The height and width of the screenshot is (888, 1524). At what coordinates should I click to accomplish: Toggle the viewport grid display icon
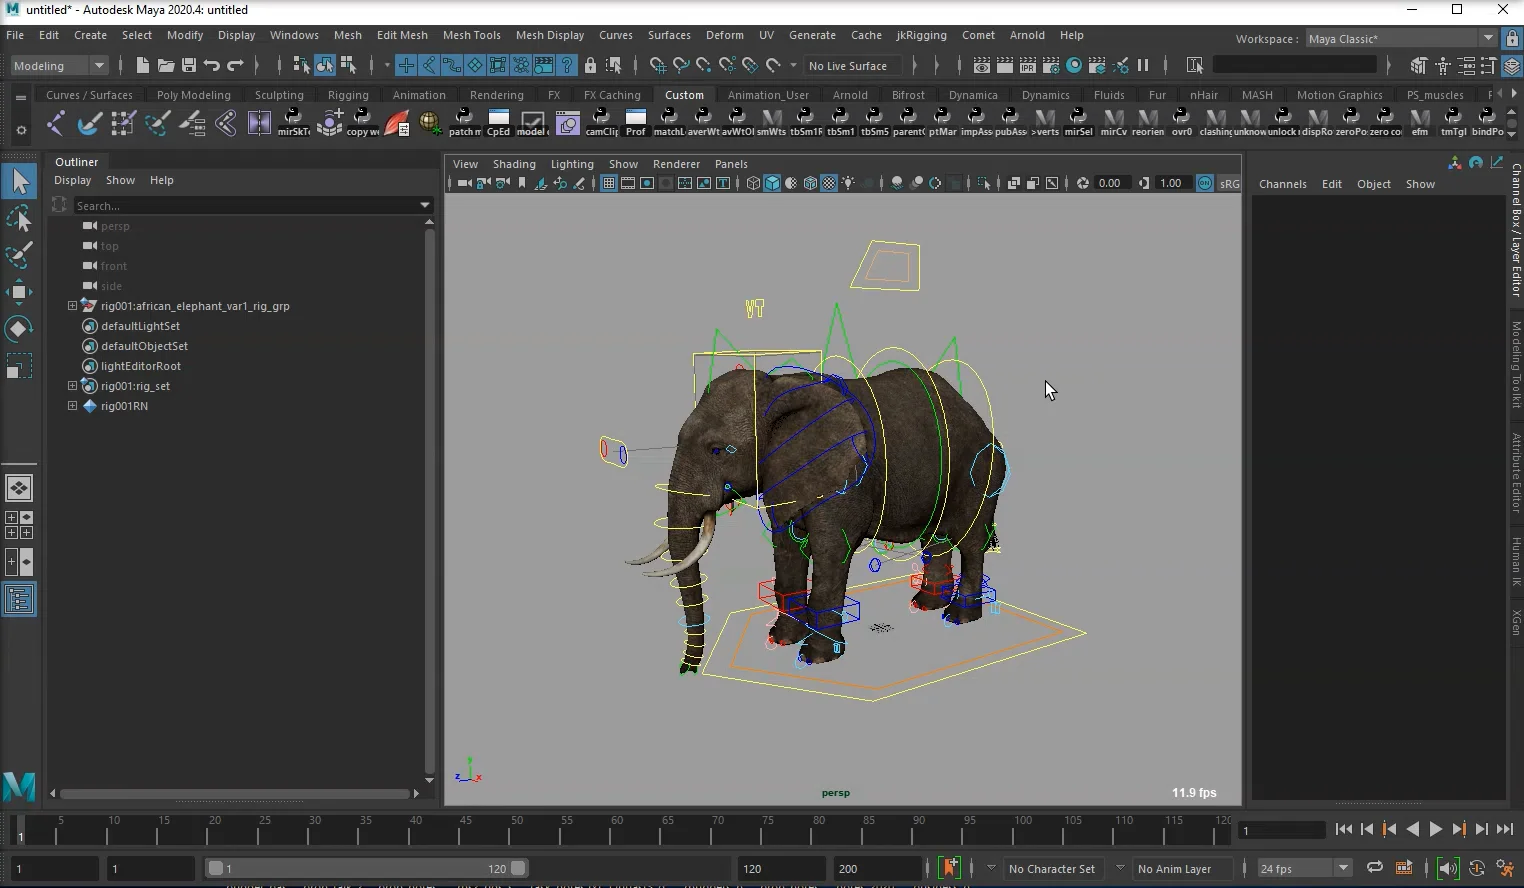[608, 183]
